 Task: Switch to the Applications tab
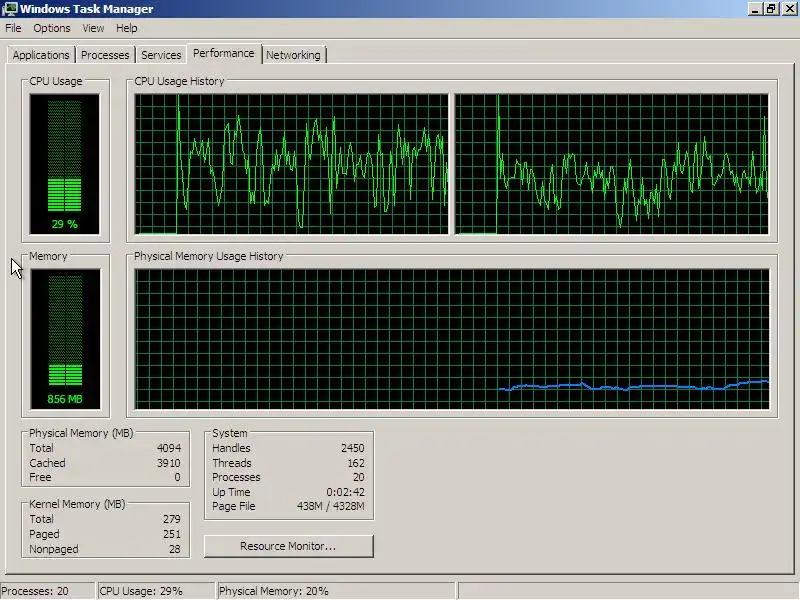tap(41, 55)
